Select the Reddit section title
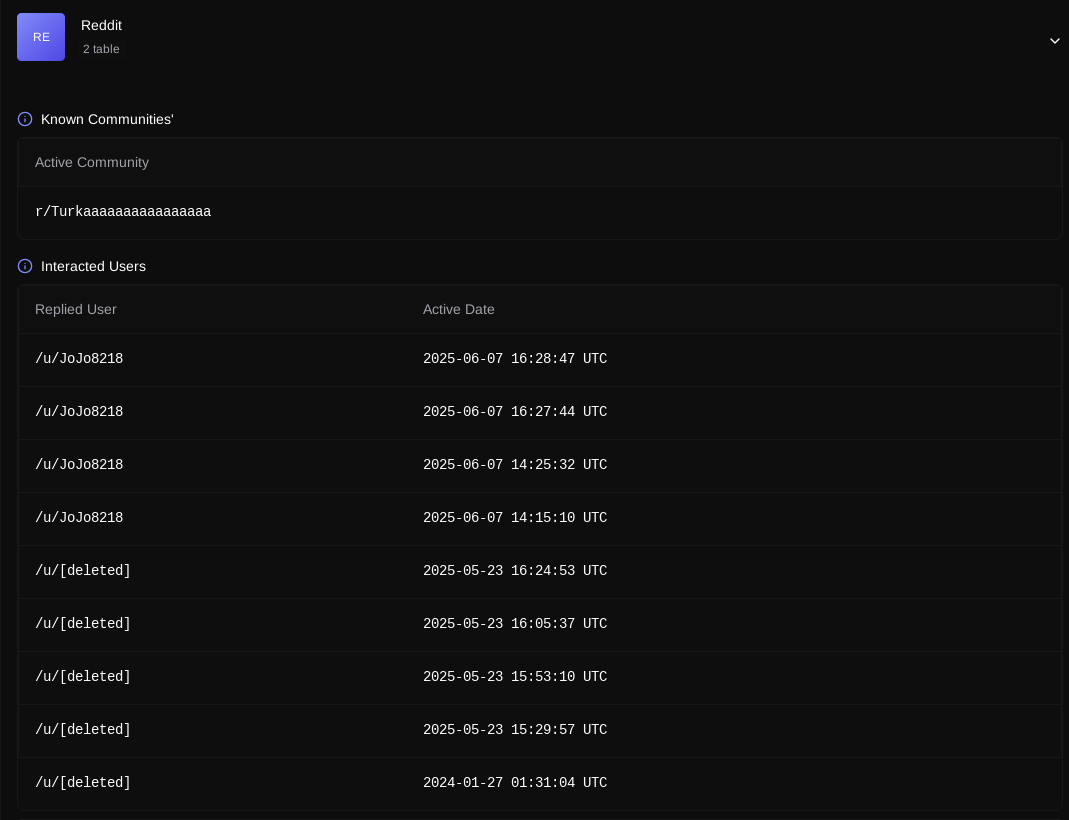Image resolution: width=1069 pixels, height=820 pixels. [101, 25]
